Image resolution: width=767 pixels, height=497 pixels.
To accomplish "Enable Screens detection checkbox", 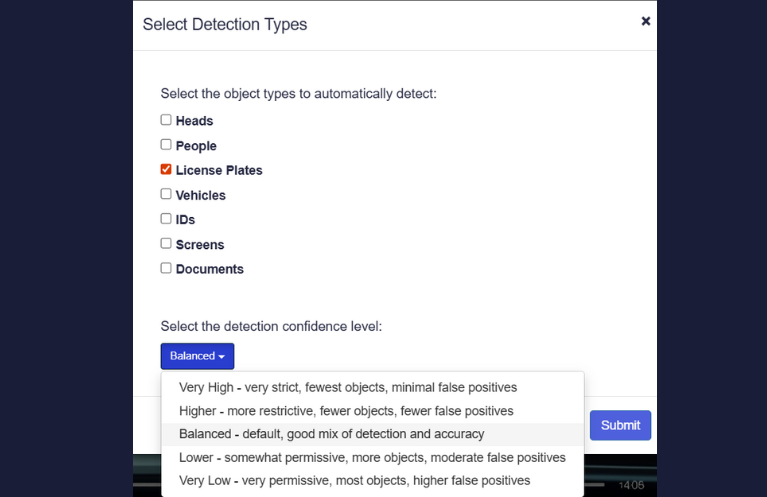I will [x=166, y=244].
